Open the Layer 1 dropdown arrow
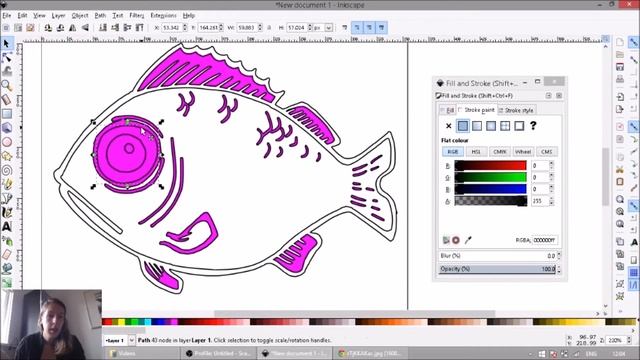Screen dimensions: 640x360 [131, 340]
